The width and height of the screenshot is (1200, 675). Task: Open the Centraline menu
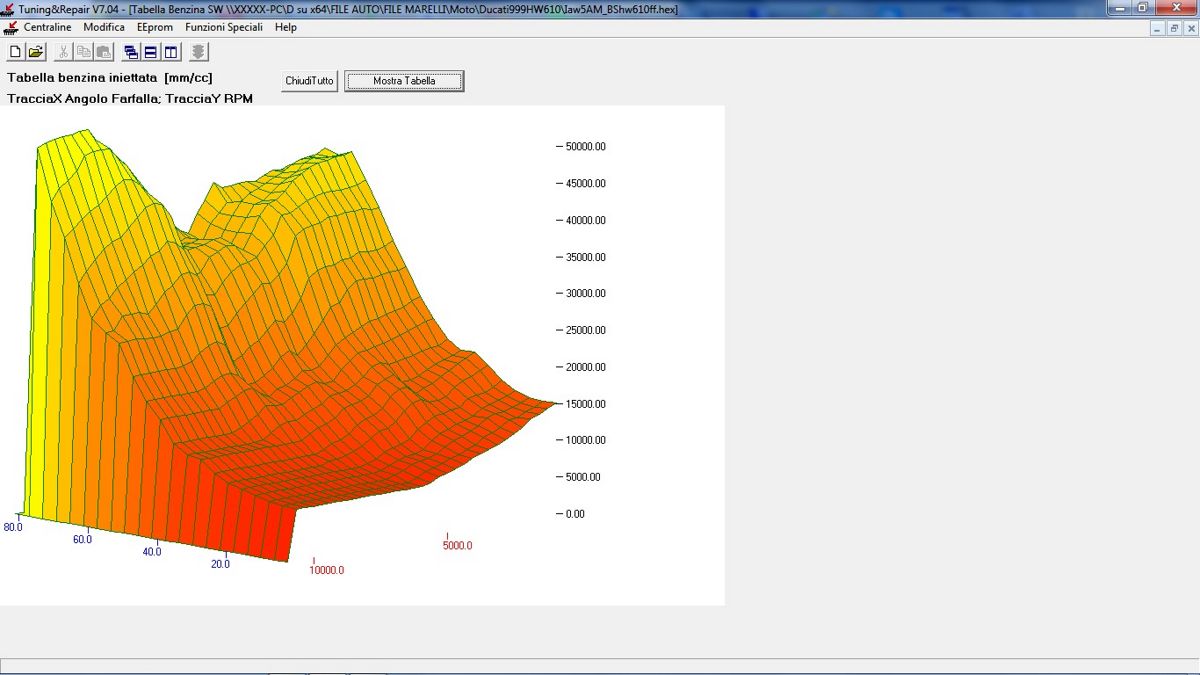[x=47, y=27]
